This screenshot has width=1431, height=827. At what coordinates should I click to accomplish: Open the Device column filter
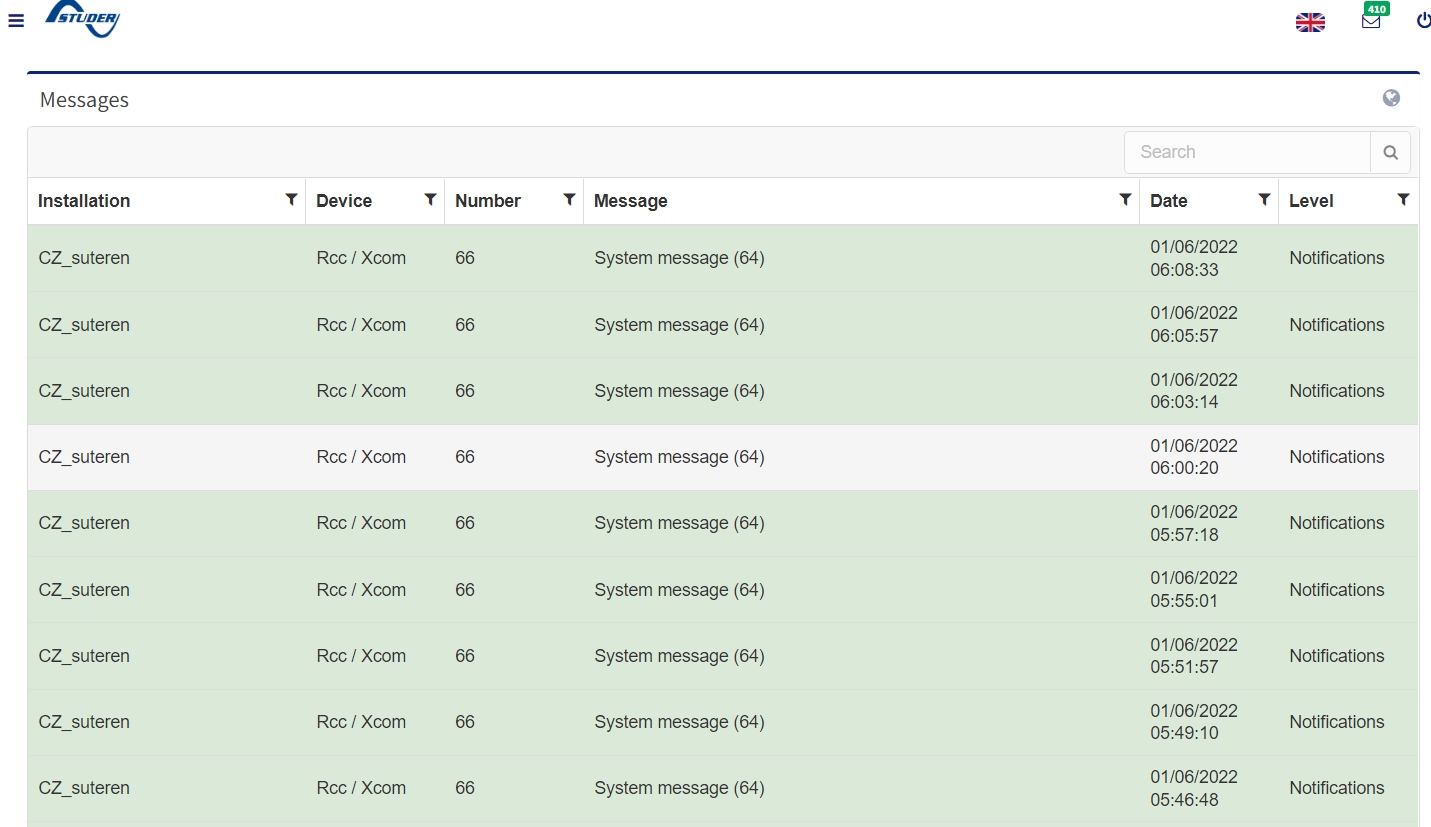click(430, 200)
